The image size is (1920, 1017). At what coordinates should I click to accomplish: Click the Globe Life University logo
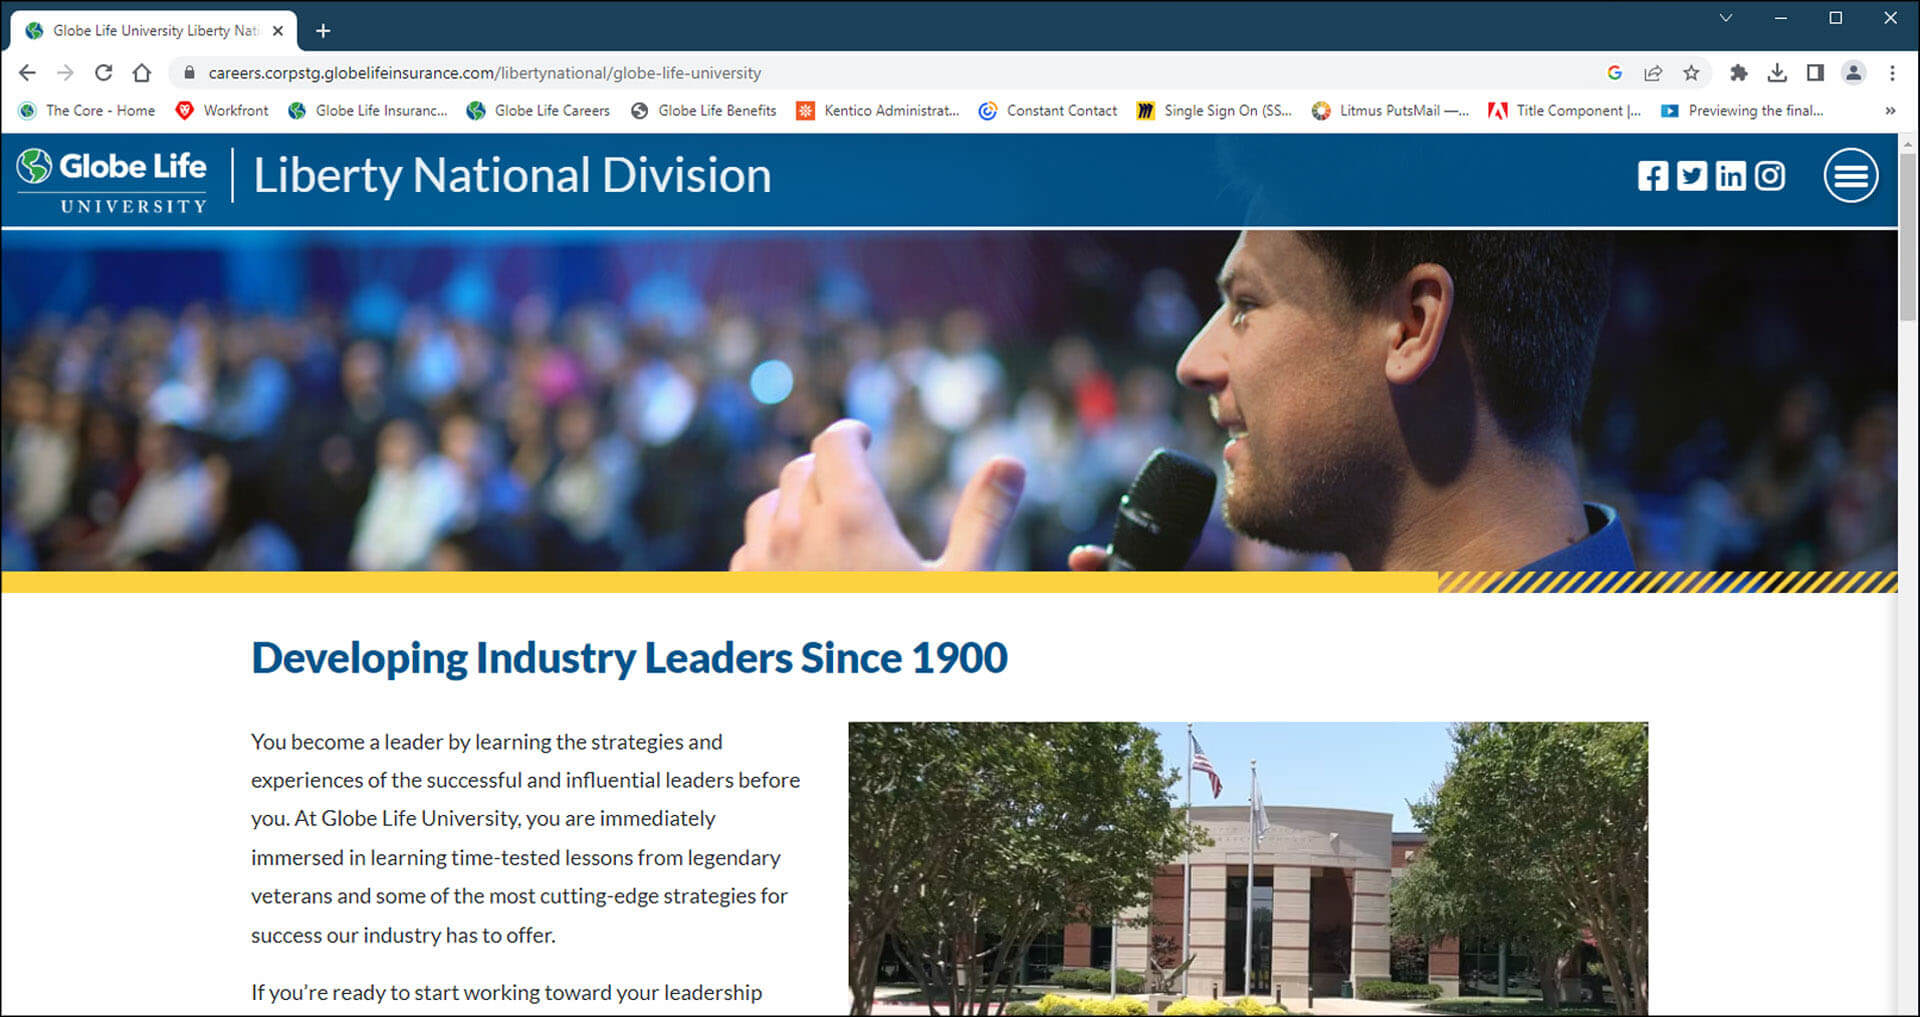pos(112,180)
